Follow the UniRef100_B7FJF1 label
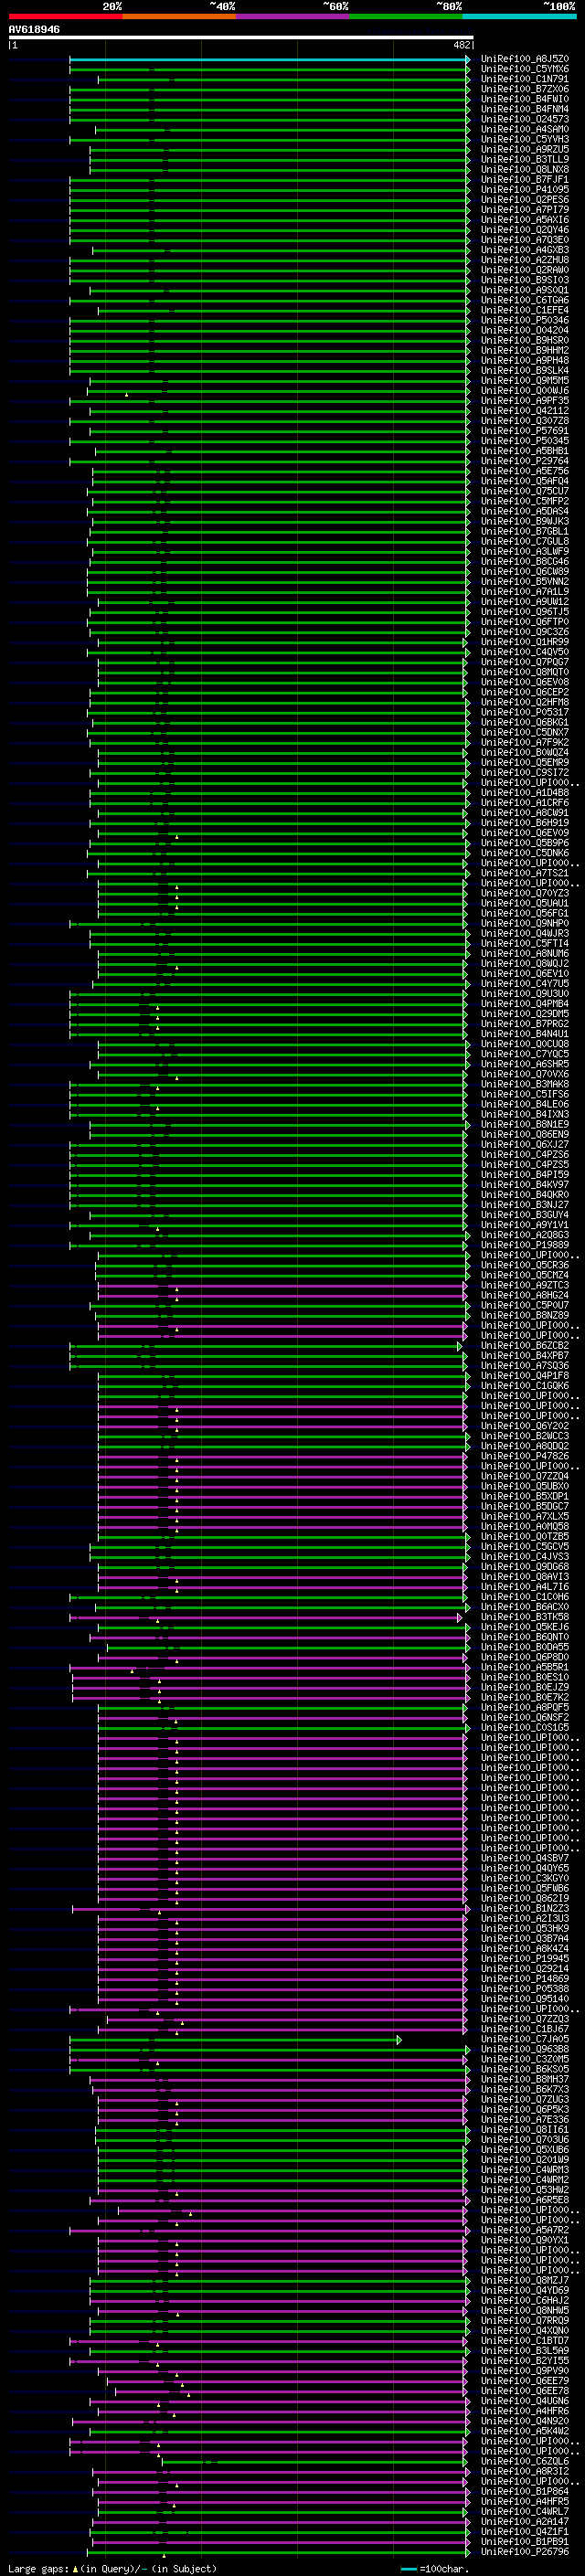 coord(525,180)
